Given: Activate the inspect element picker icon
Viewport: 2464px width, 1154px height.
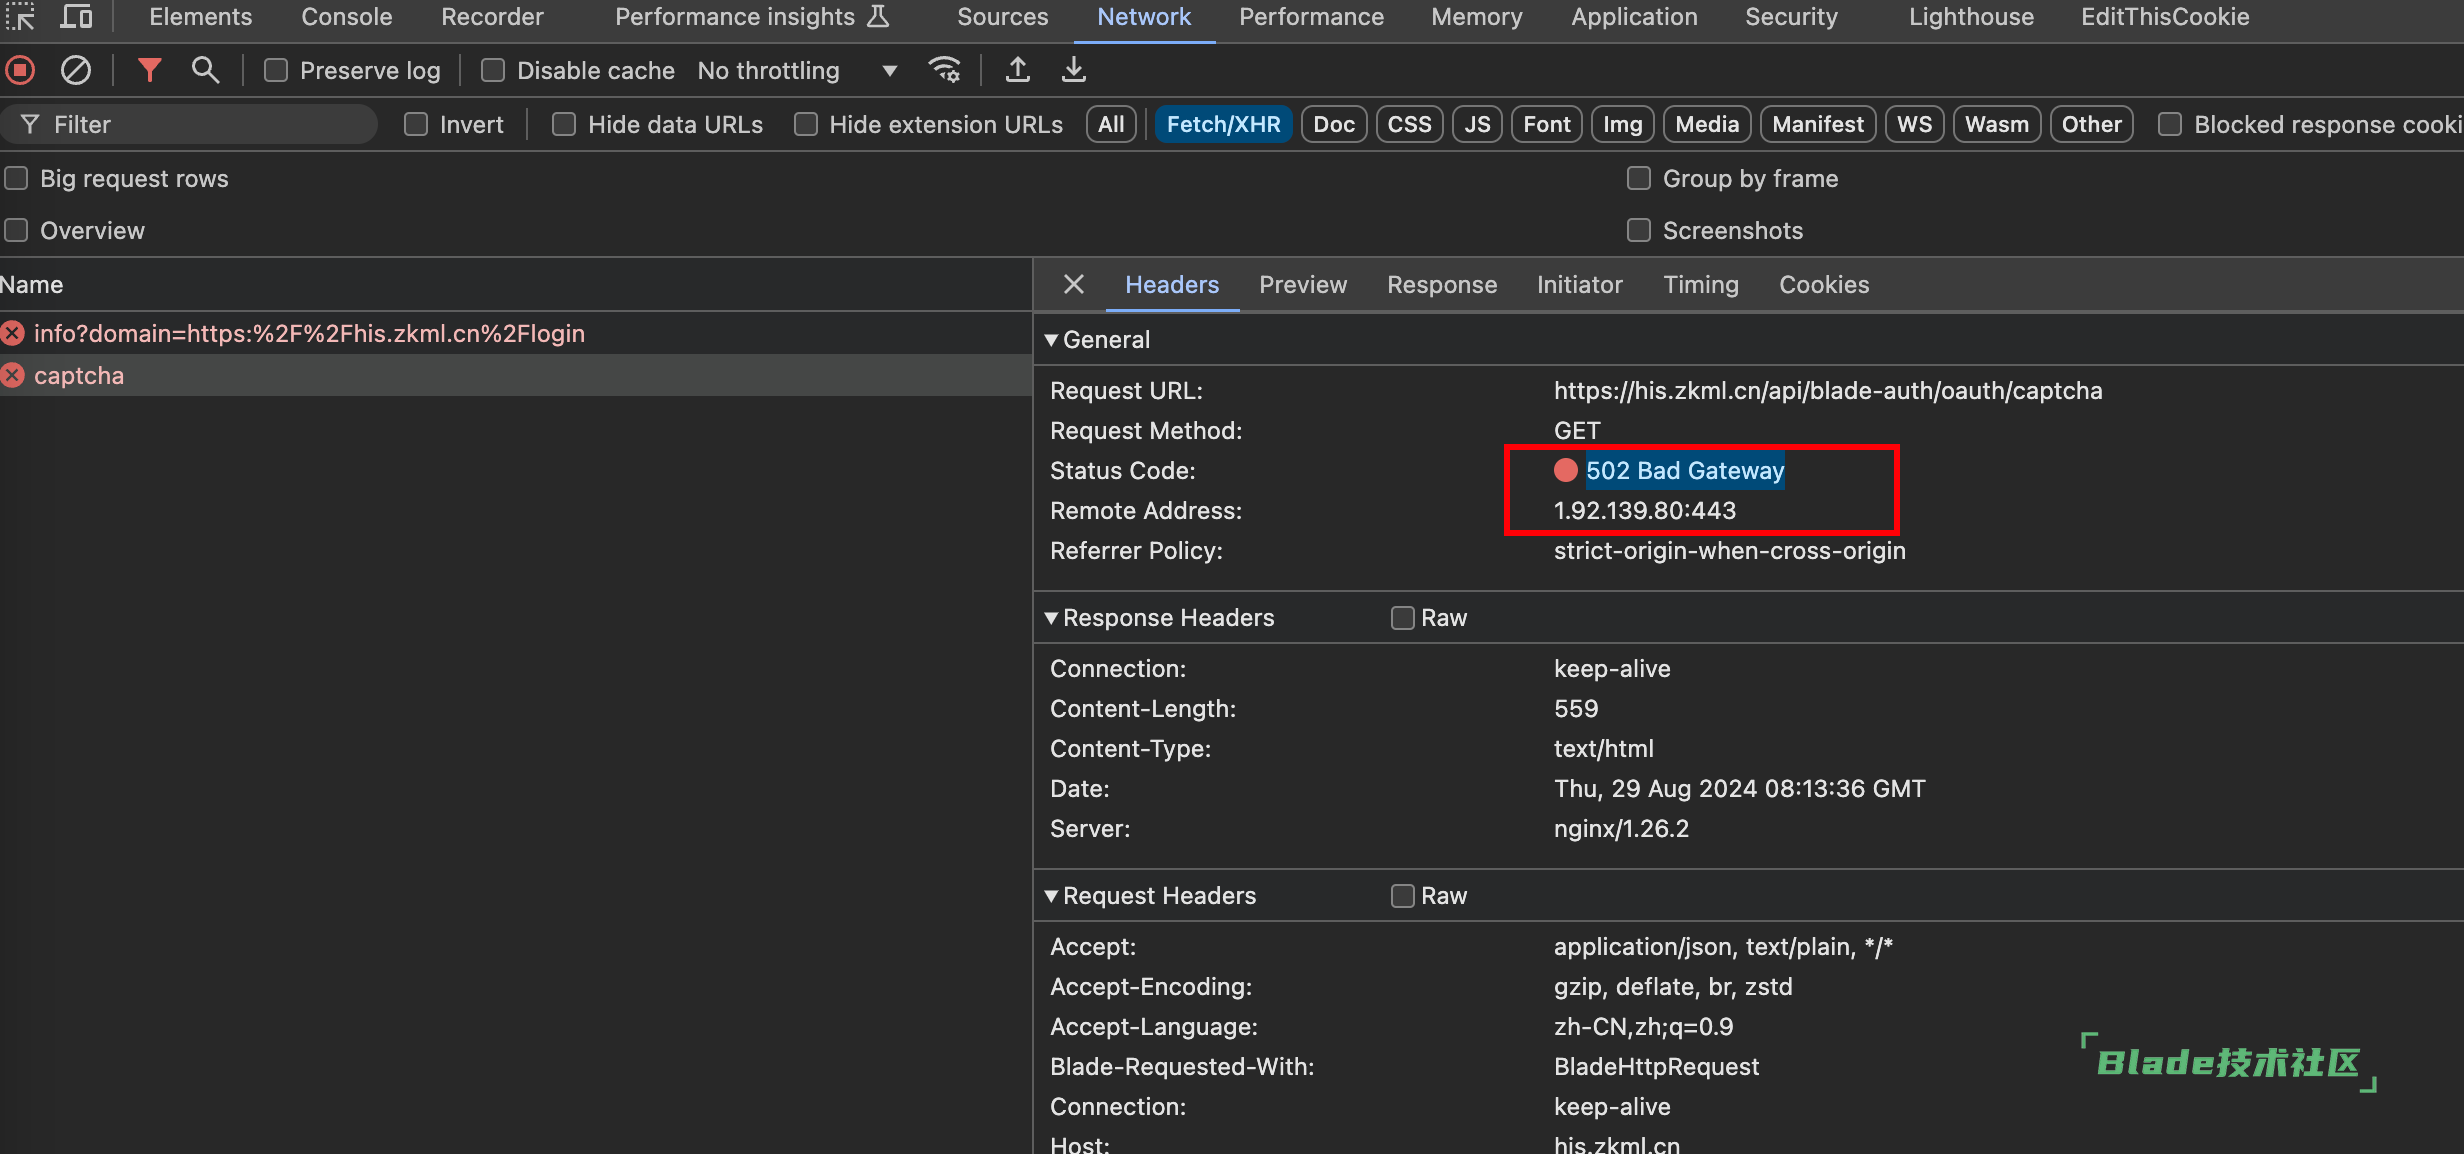Looking at the screenshot, I should (20, 17).
